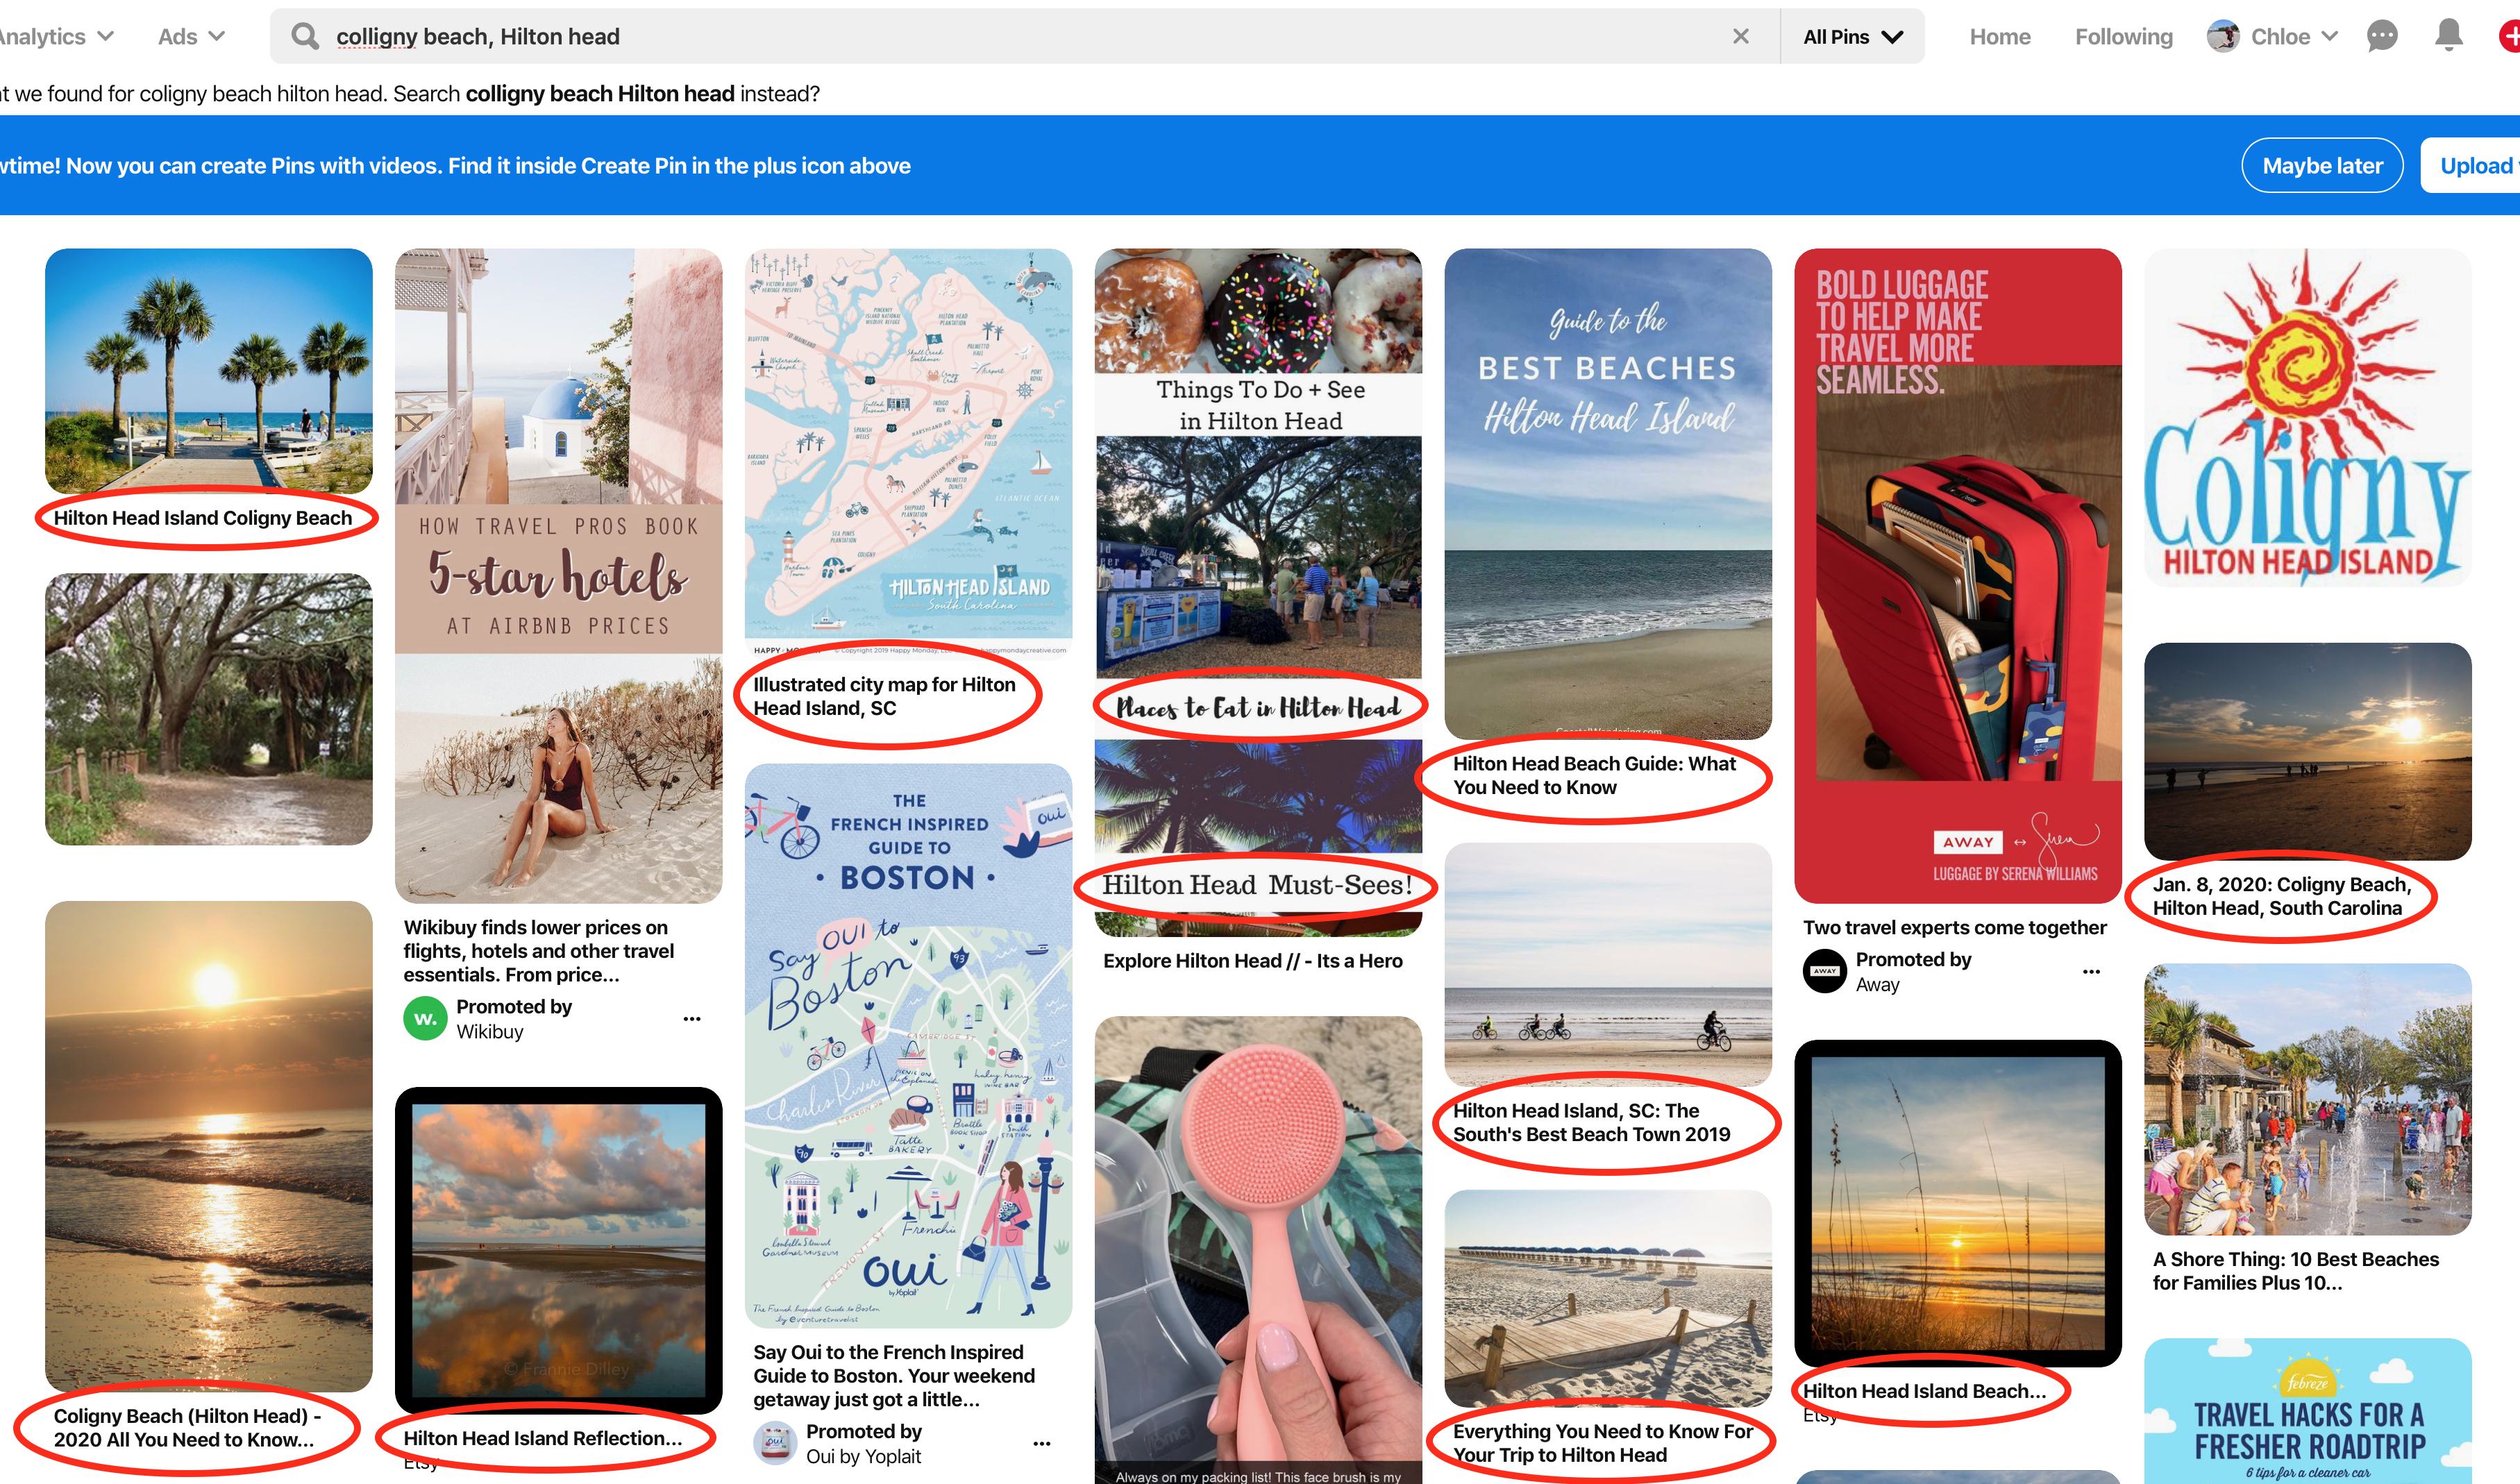Screen dimensions: 2520x1484
Task: Open the framed sunset sea oats print
Action: click(1959, 1203)
